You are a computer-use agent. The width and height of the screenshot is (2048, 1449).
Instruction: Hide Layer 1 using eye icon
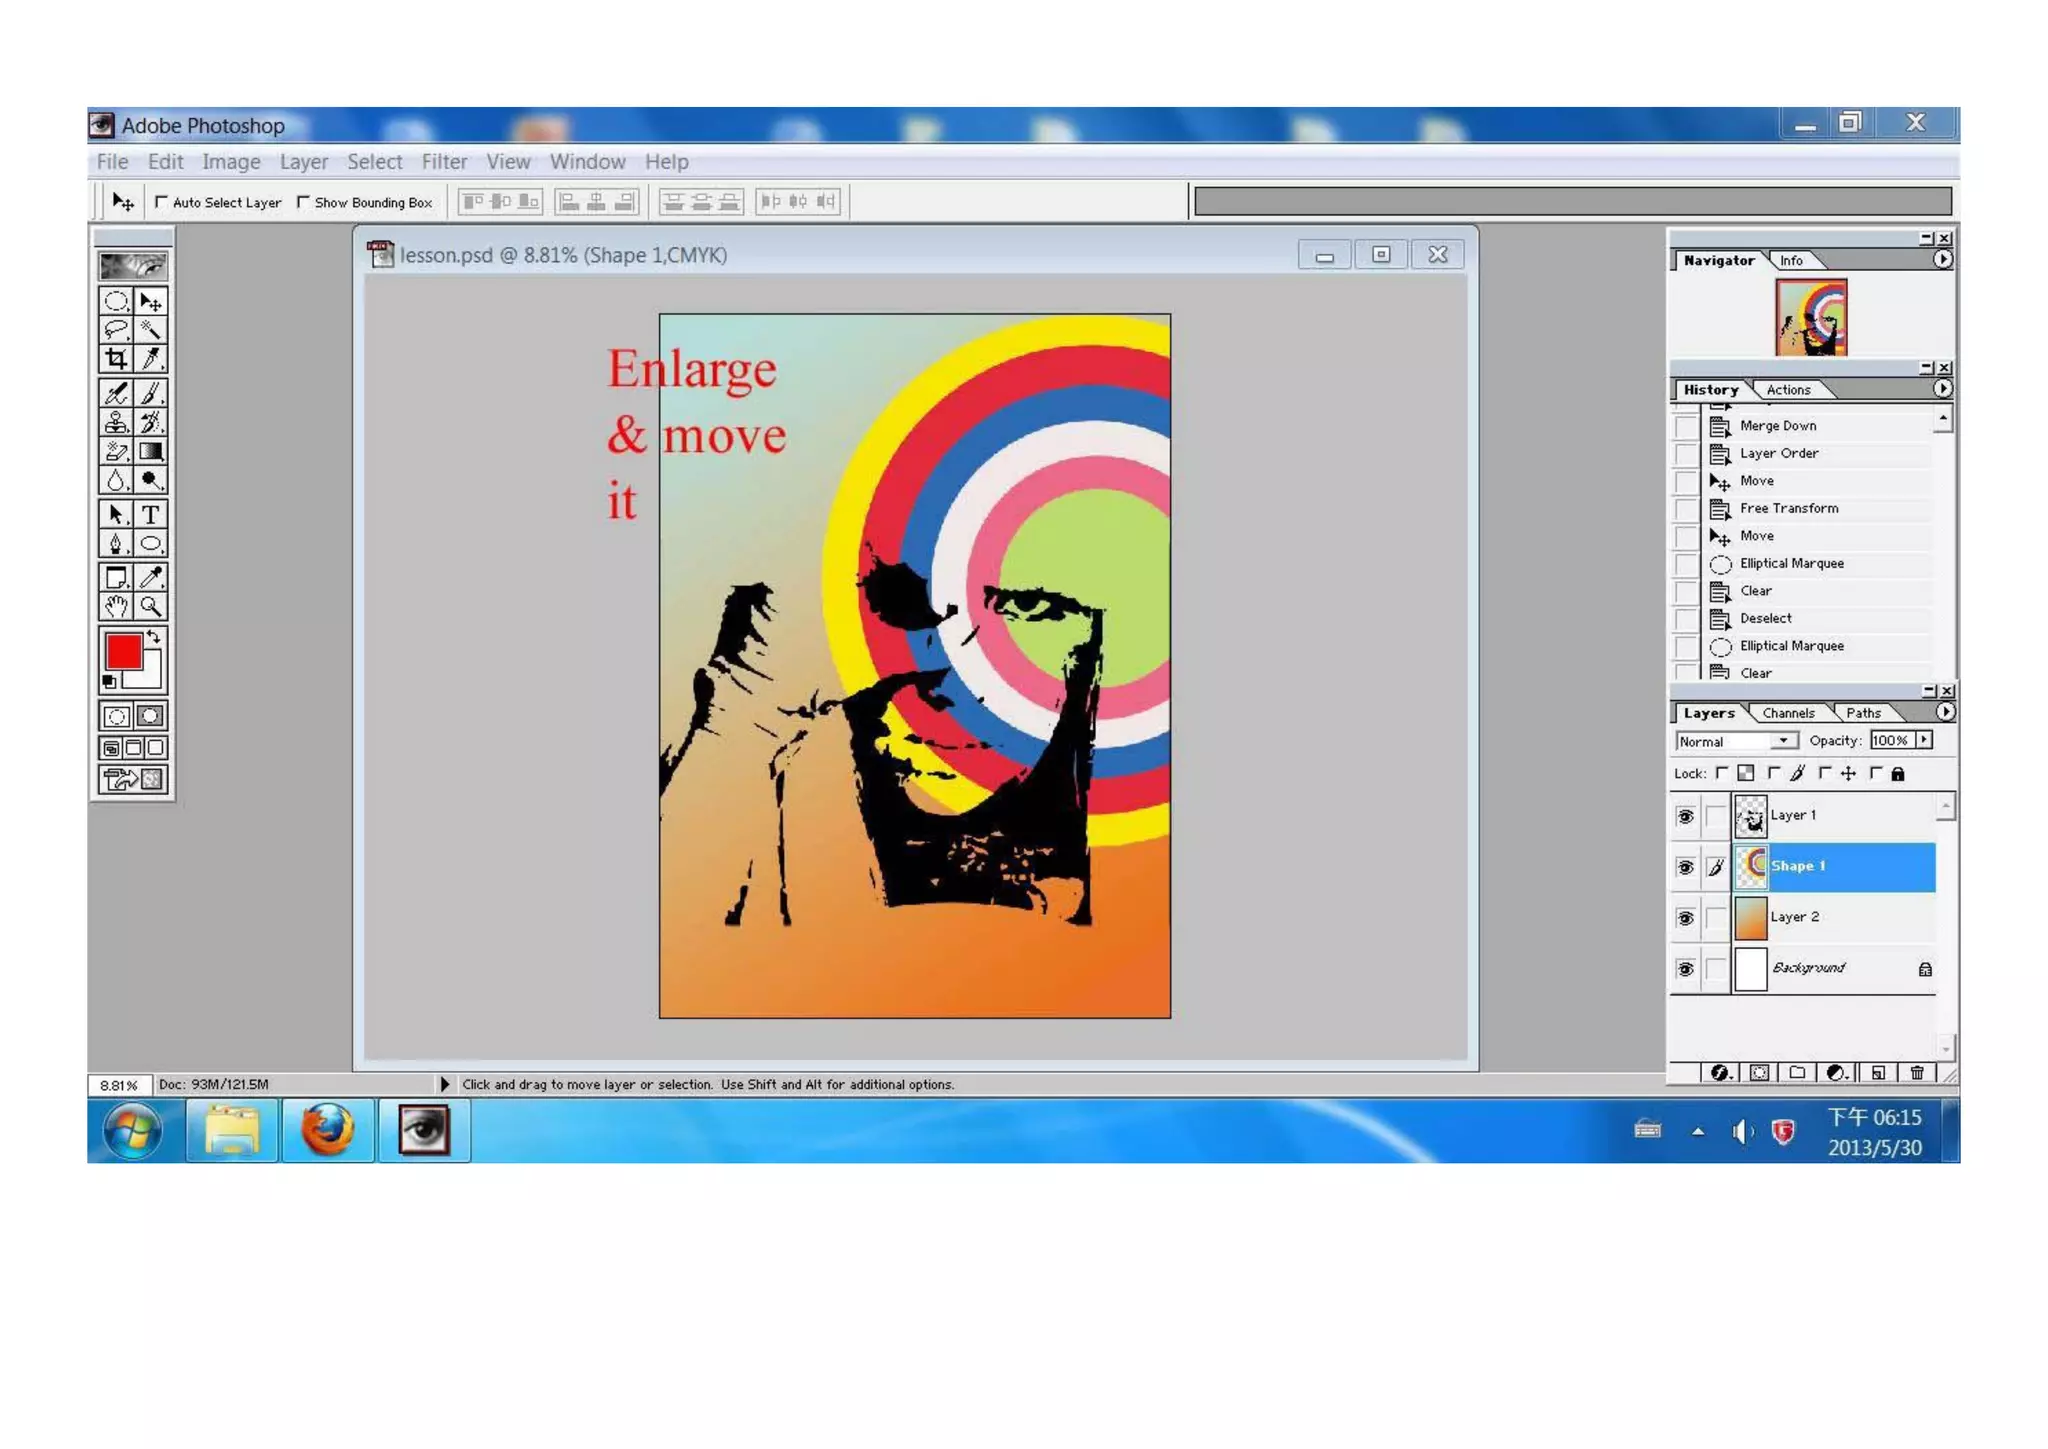point(1685,816)
